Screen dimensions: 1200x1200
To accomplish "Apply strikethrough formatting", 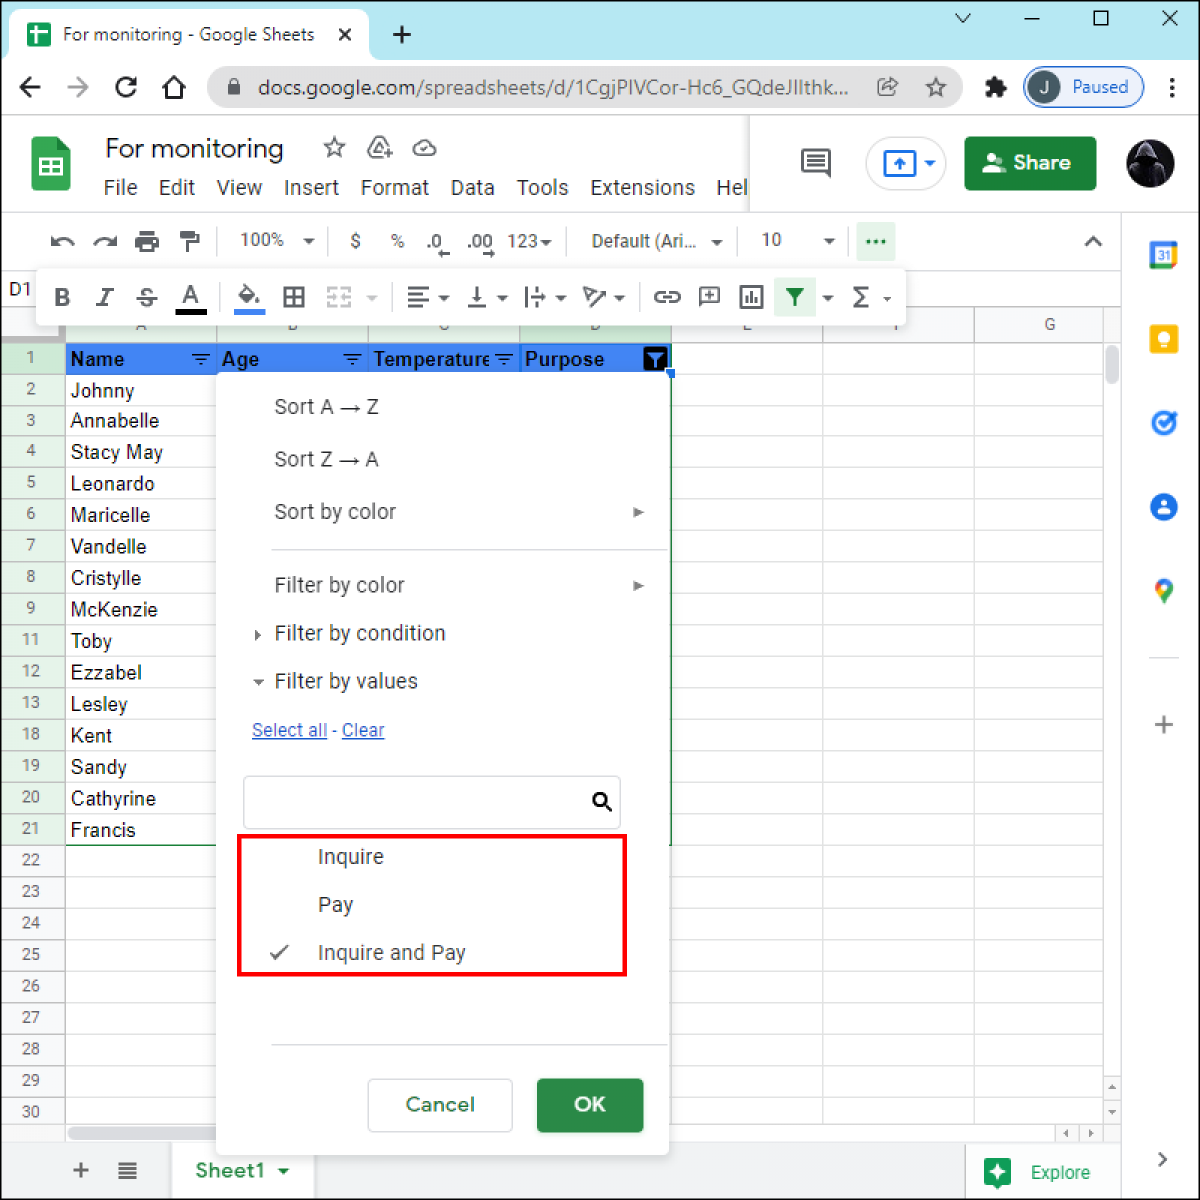I will tap(146, 297).
